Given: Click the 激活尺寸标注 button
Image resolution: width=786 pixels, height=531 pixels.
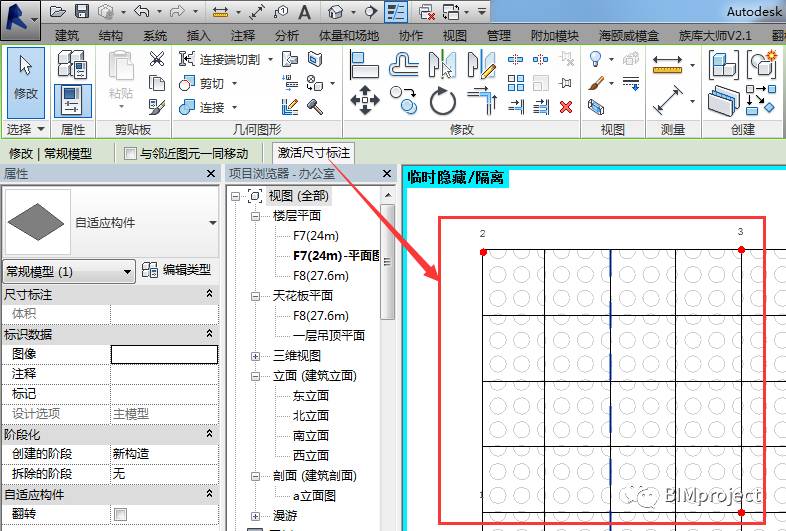Looking at the screenshot, I should [314, 152].
